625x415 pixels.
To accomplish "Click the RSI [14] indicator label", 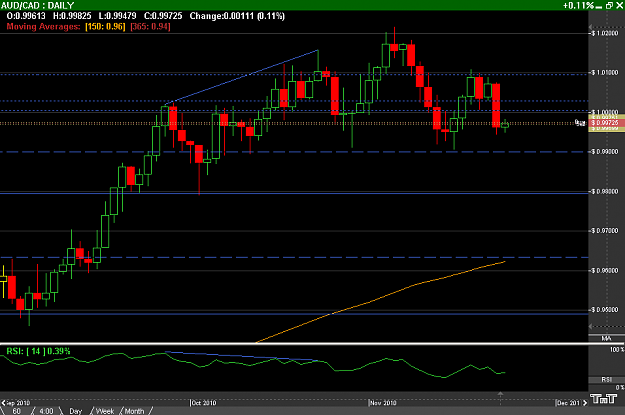I will point(38,351).
